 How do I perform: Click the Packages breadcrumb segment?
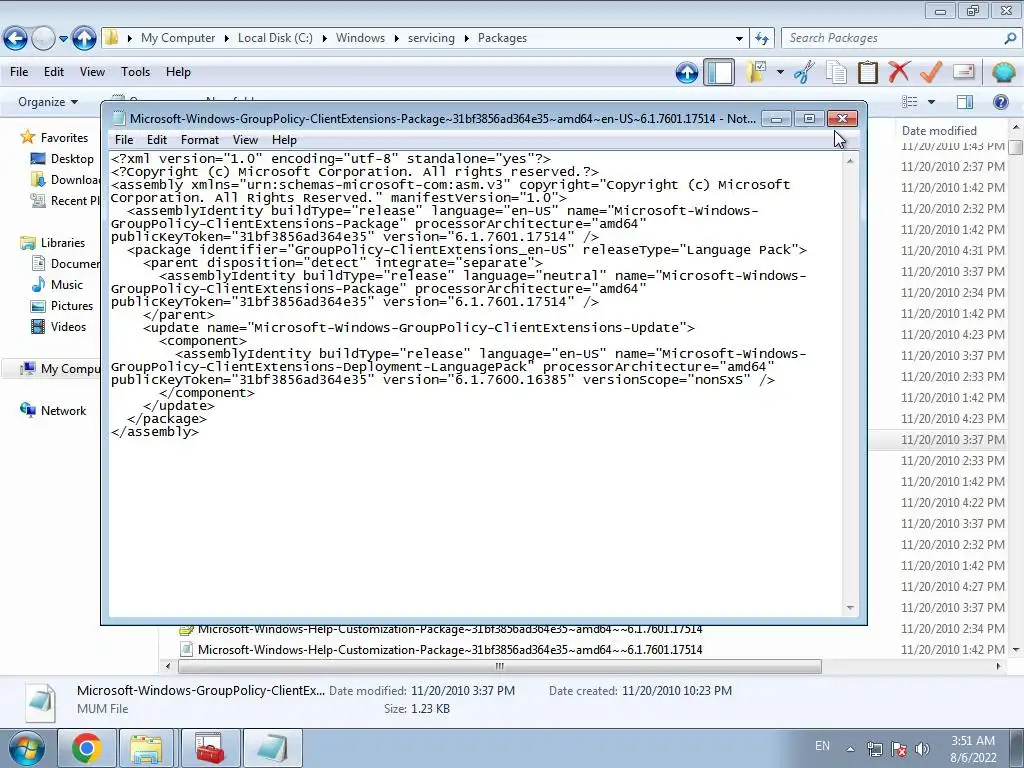point(502,38)
